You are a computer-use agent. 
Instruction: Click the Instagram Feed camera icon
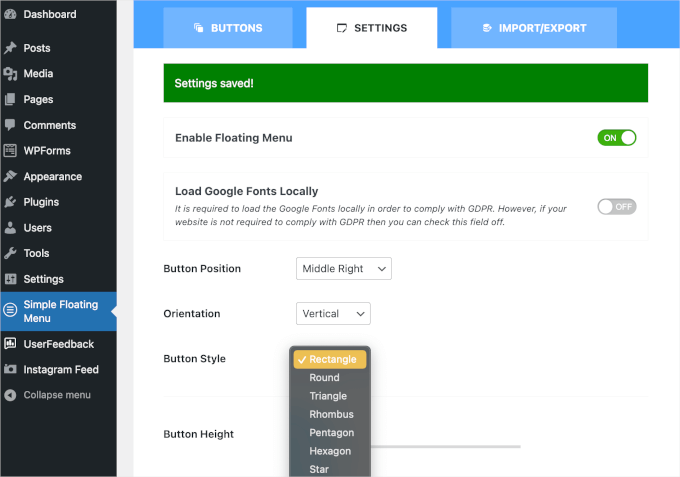tap(10, 369)
